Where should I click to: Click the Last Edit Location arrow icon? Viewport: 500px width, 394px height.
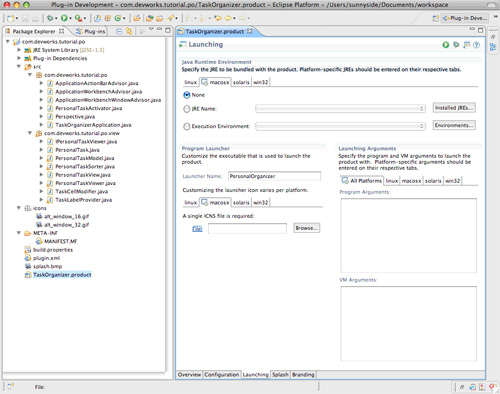coord(218,18)
